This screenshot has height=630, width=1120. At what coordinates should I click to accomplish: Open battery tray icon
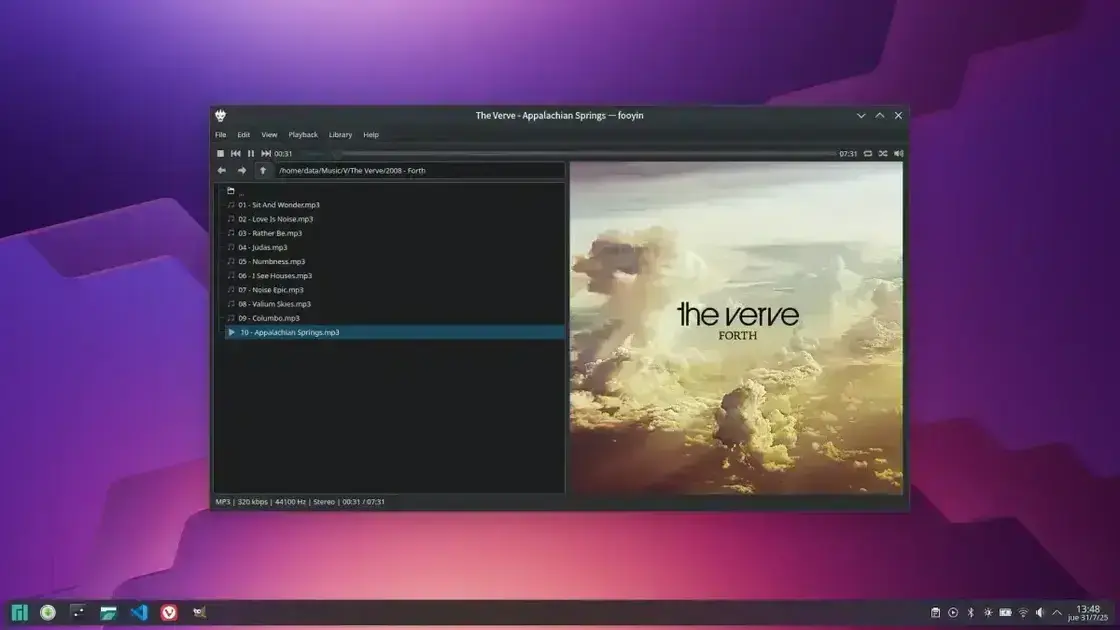coord(1005,612)
